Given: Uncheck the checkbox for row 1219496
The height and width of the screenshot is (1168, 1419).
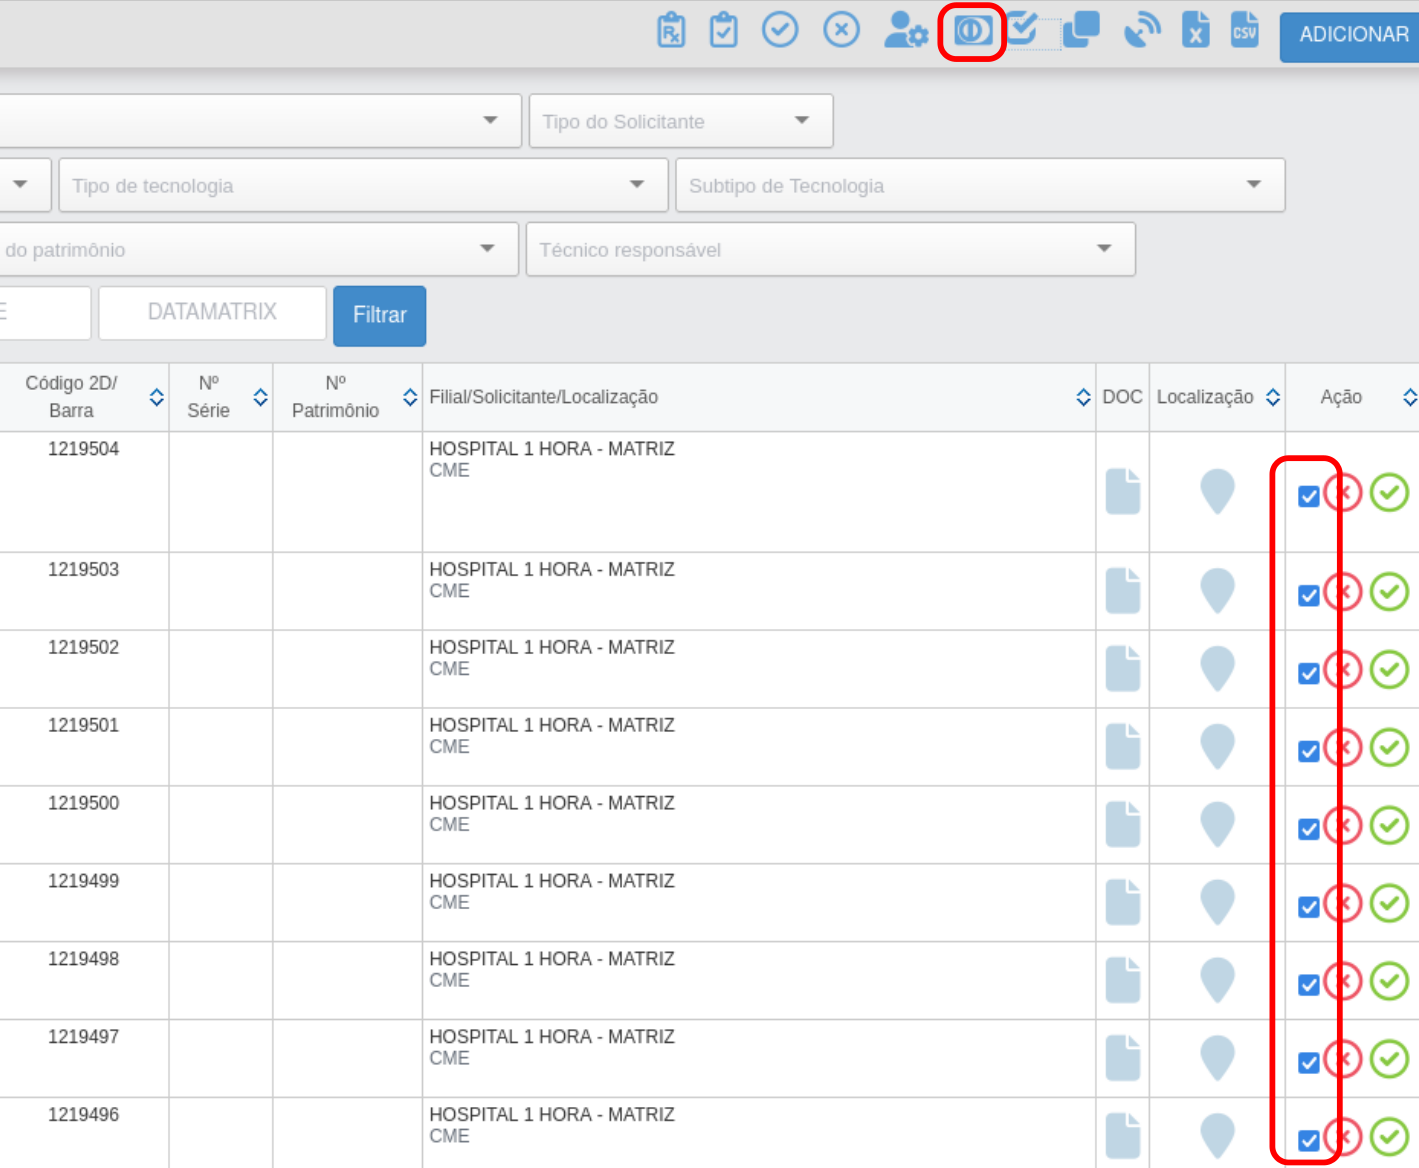Looking at the screenshot, I should point(1309,1140).
